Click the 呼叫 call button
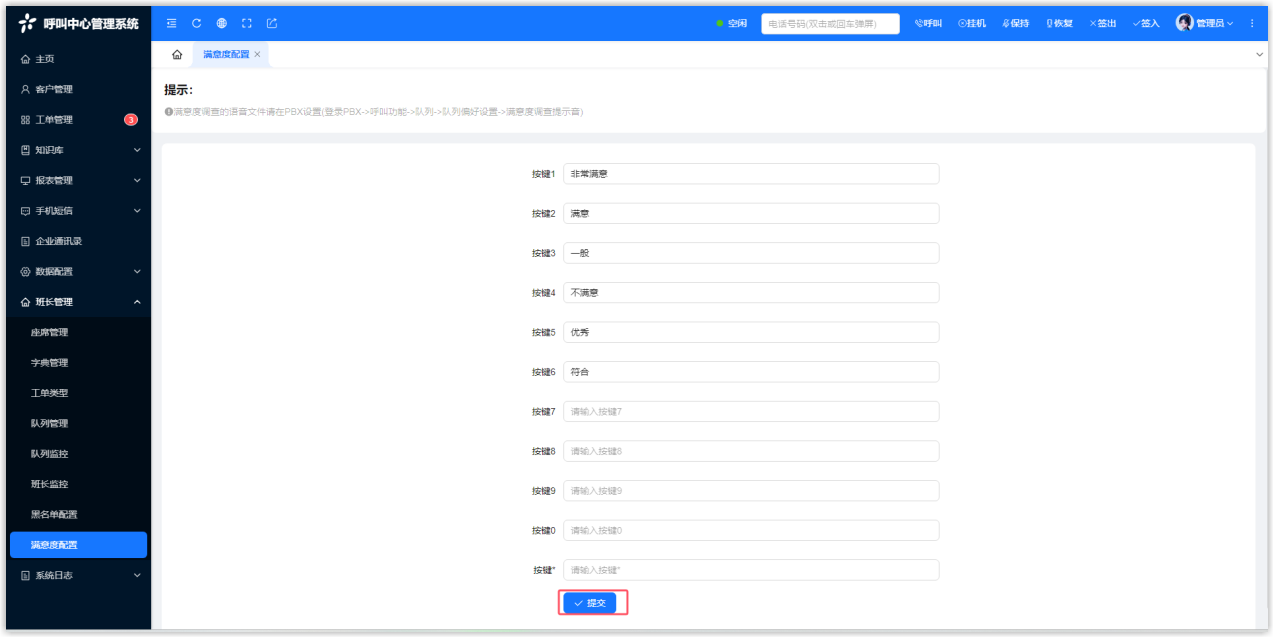1274x638 pixels. [928, 23]
